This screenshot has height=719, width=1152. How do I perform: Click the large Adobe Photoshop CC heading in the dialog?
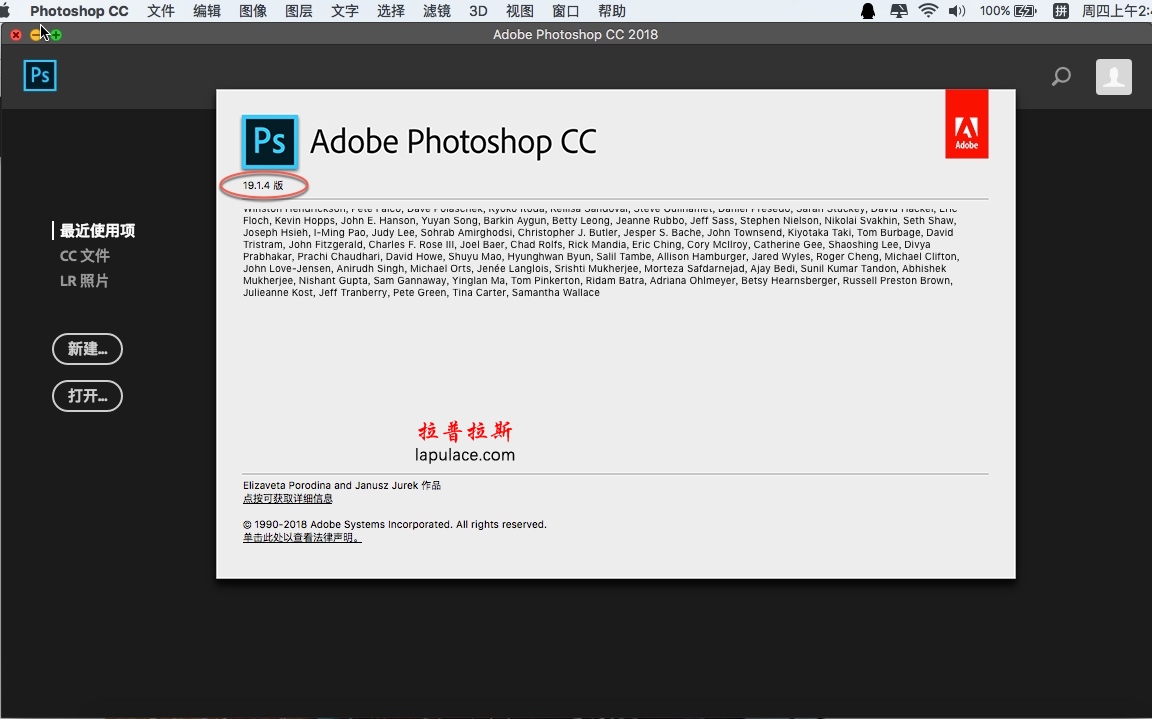pos(453,142)
